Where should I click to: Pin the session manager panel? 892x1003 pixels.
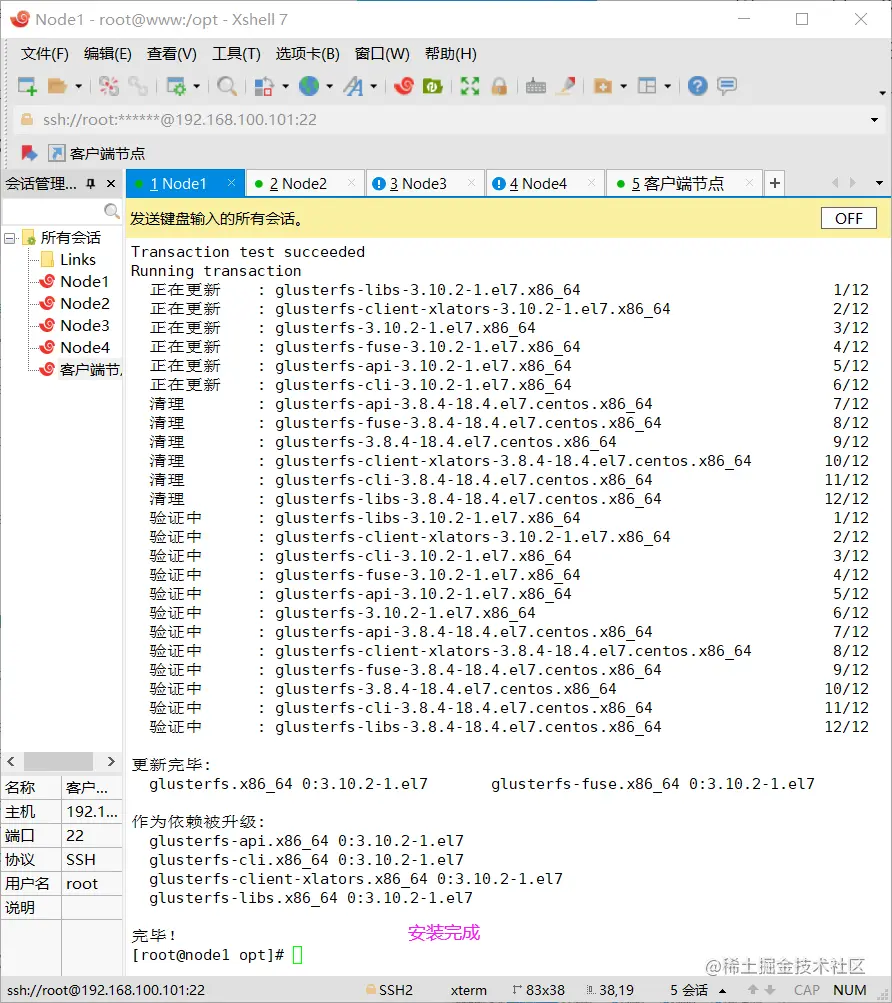[x=91, y=184]
